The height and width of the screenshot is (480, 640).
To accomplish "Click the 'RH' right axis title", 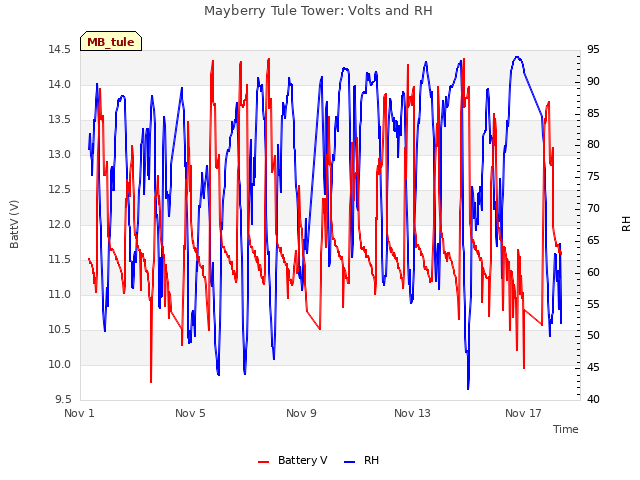I will [x=626, y=224].
